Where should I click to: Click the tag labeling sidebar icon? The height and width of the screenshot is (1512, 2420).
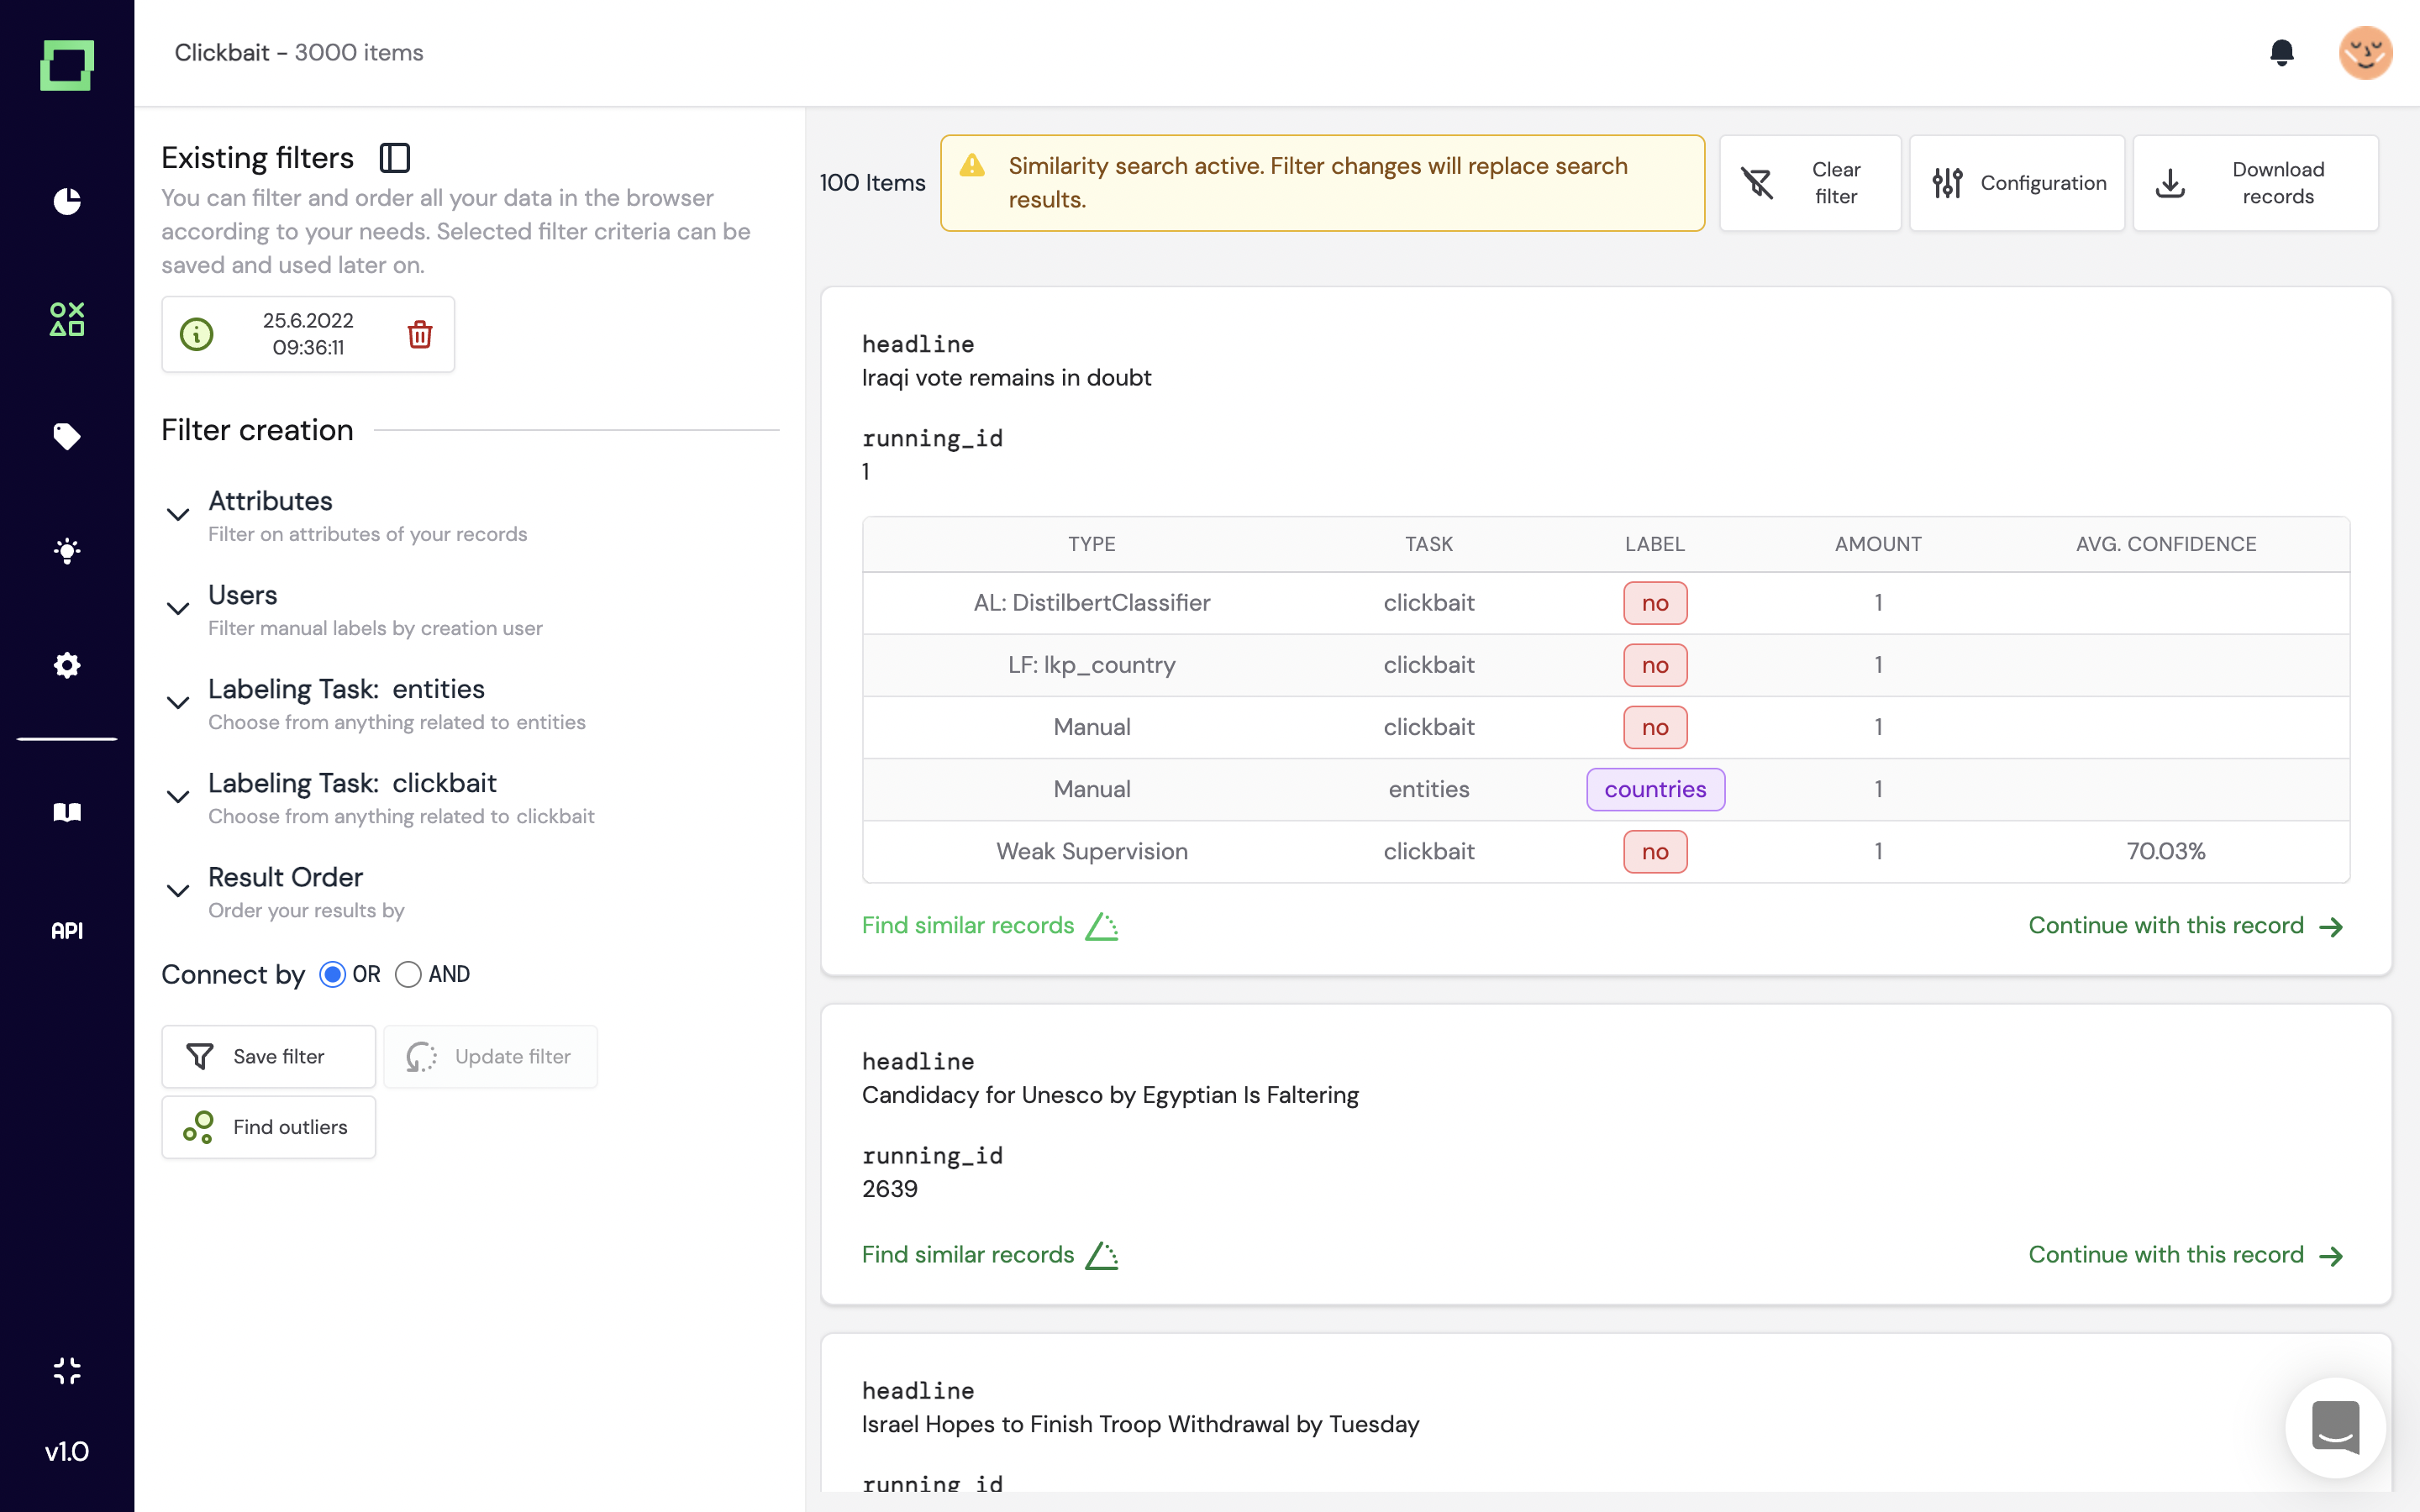[x=67, y=436]
